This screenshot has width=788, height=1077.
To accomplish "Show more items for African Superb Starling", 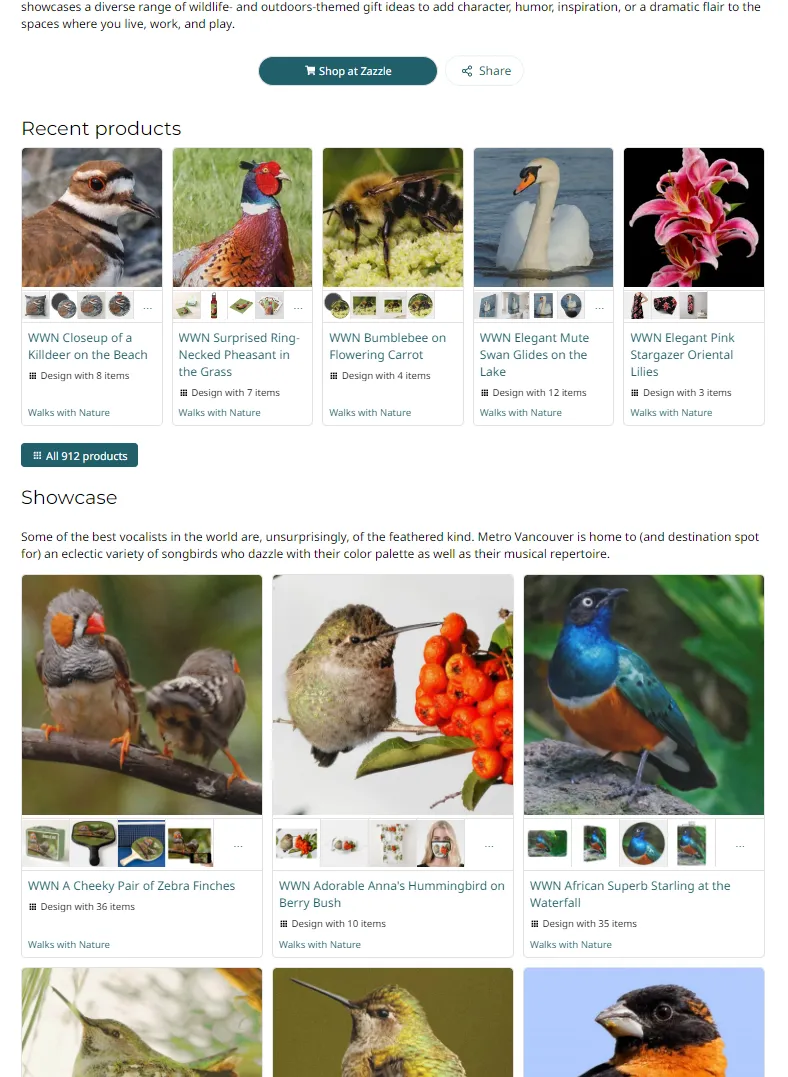I will coord(740,844).
